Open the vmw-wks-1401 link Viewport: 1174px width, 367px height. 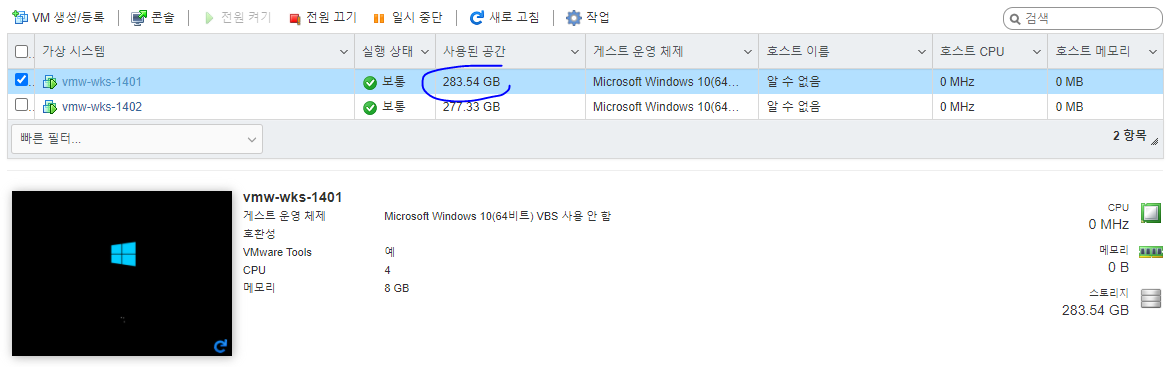(x=102, y=82)
